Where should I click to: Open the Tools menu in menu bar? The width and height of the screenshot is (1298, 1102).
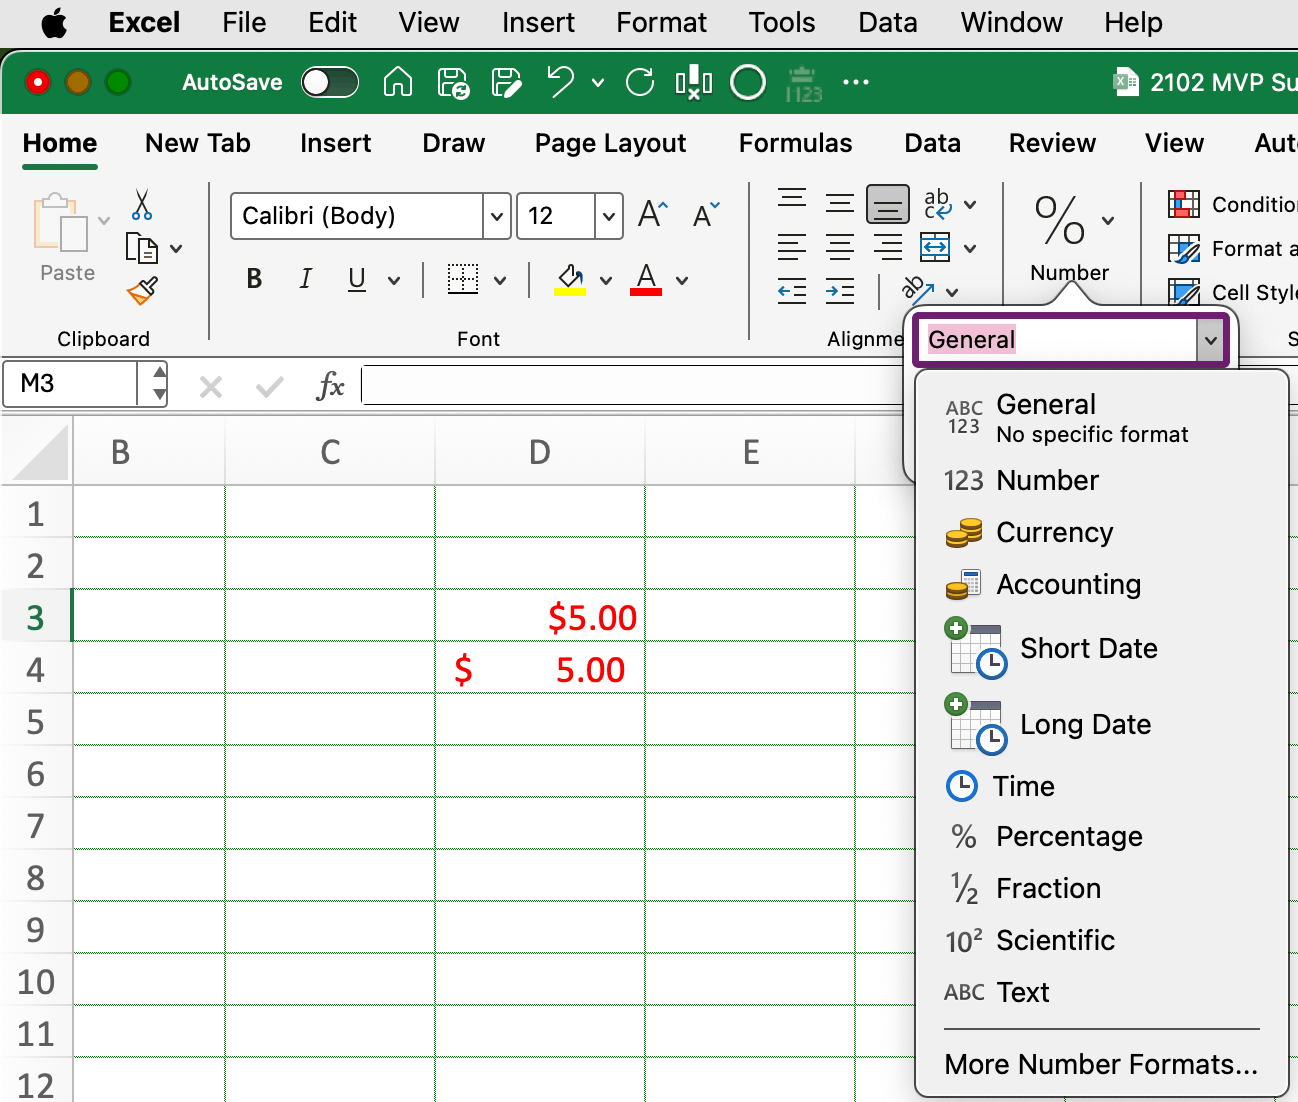coord(782,23)
